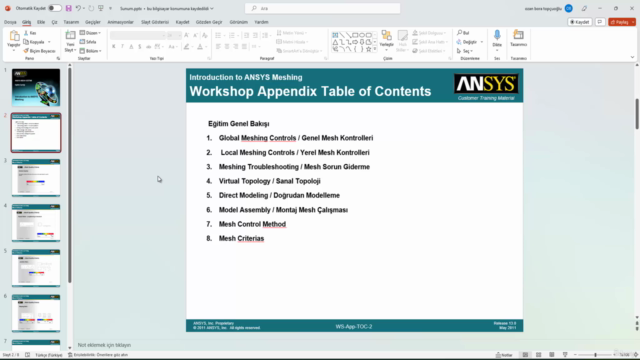Open the Tasarımcı designer pane

coord(518,39)
